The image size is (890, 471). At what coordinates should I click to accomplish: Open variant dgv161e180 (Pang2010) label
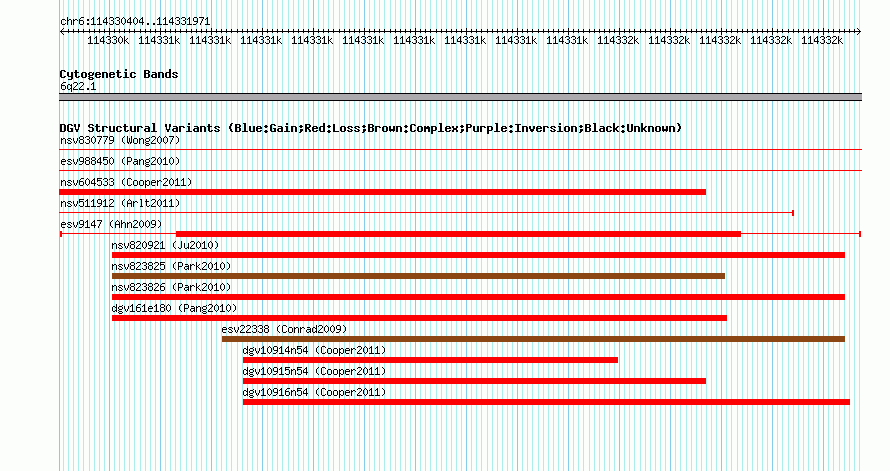(174, 308)
